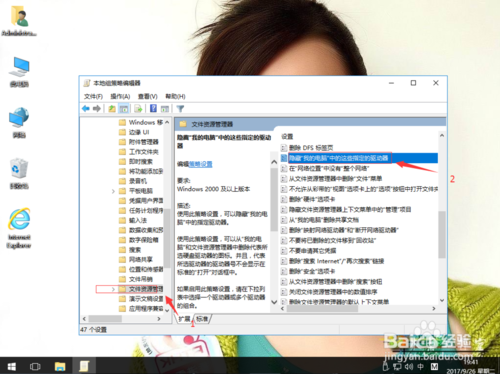
Task: Select policy 删除"硬件"选项卡
Action: (x=312, y=199)
